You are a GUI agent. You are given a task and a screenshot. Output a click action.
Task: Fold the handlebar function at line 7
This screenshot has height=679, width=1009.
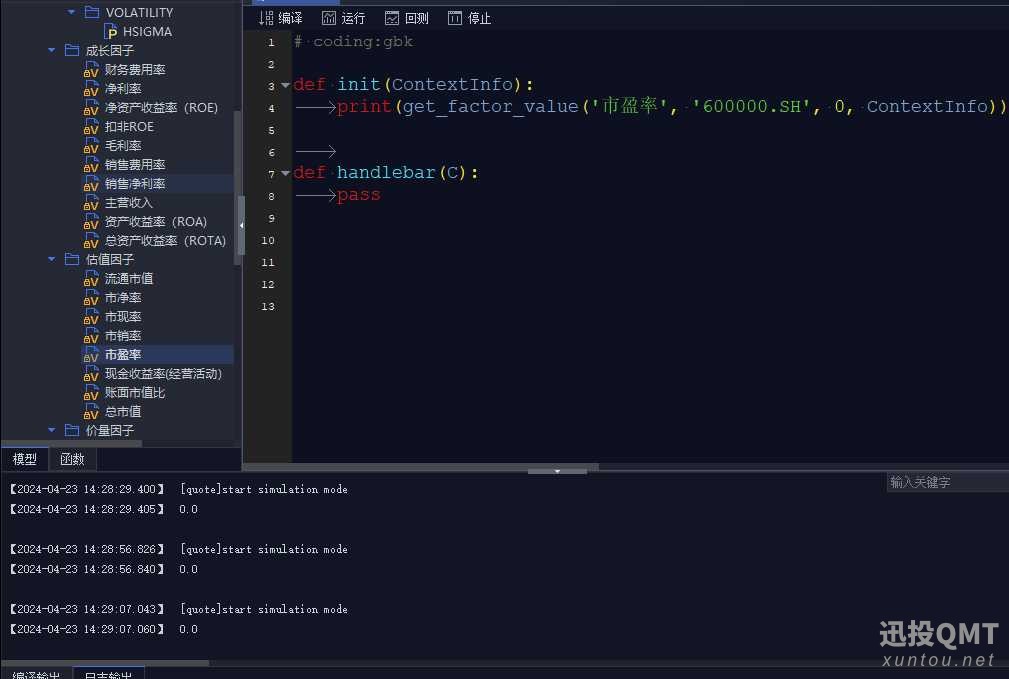click(285, 173)
